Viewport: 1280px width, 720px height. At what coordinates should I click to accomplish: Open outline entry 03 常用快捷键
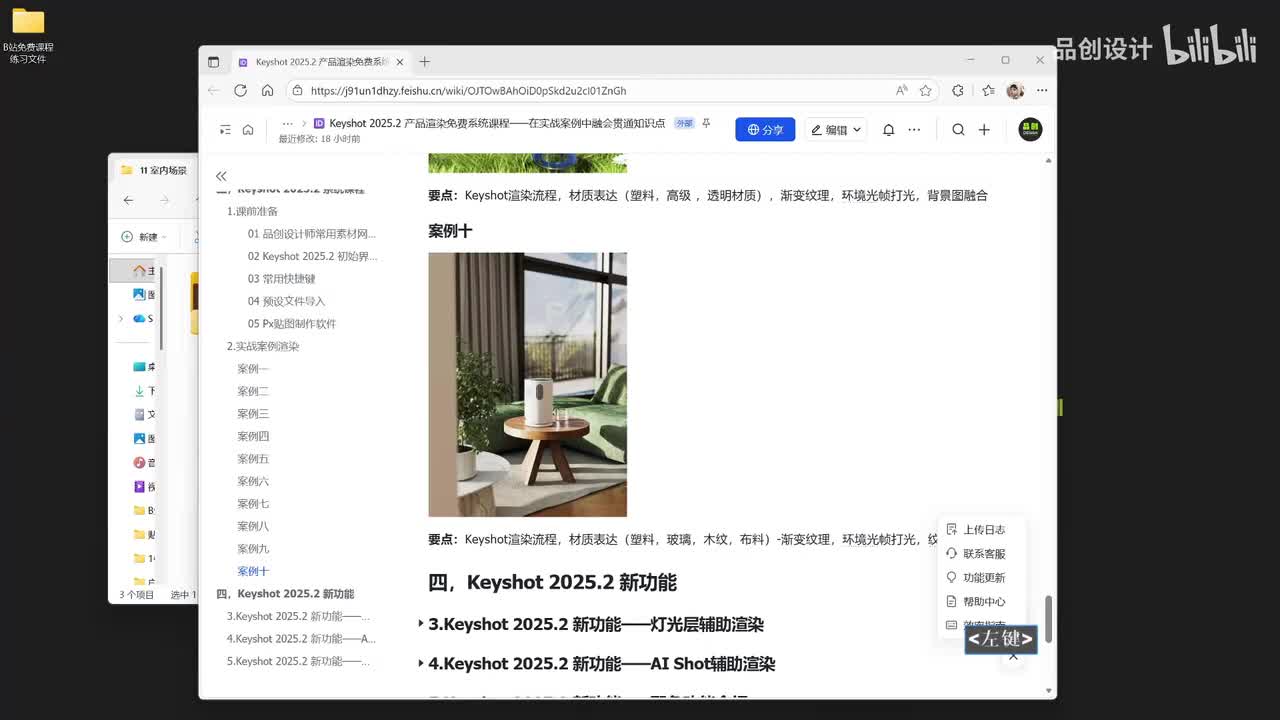[281, 279]
